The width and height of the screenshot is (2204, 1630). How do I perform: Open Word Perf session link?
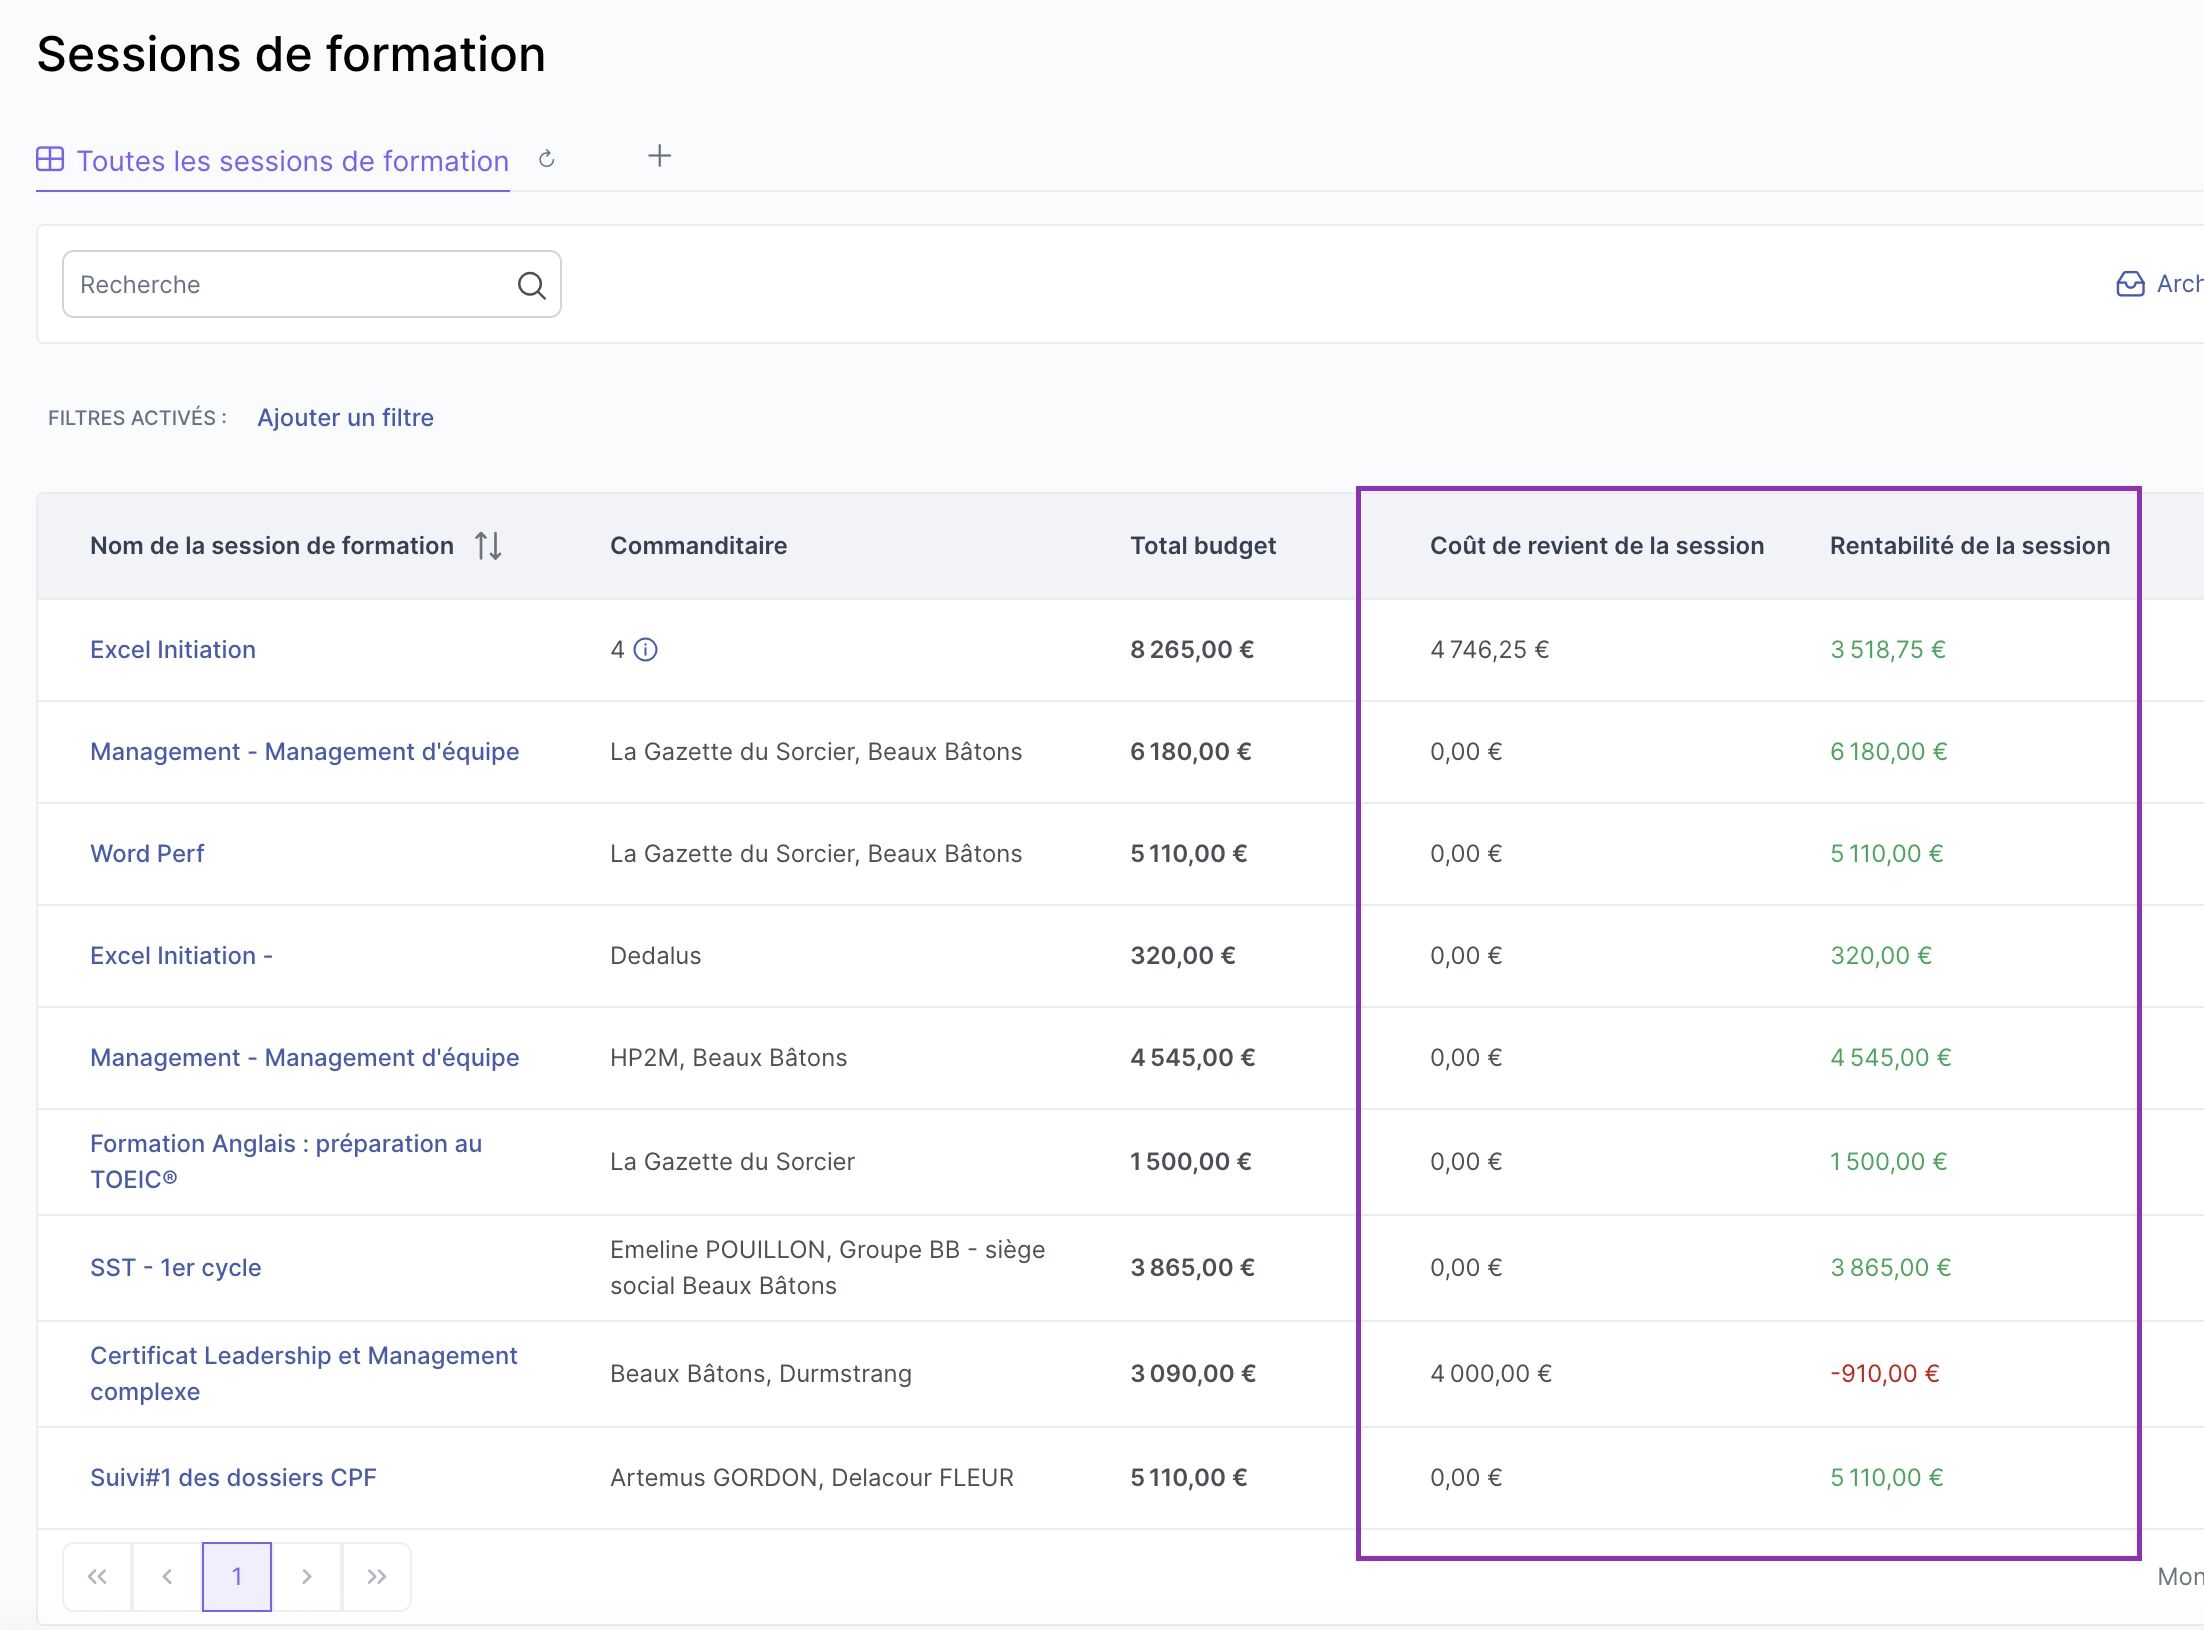point(147,854)
